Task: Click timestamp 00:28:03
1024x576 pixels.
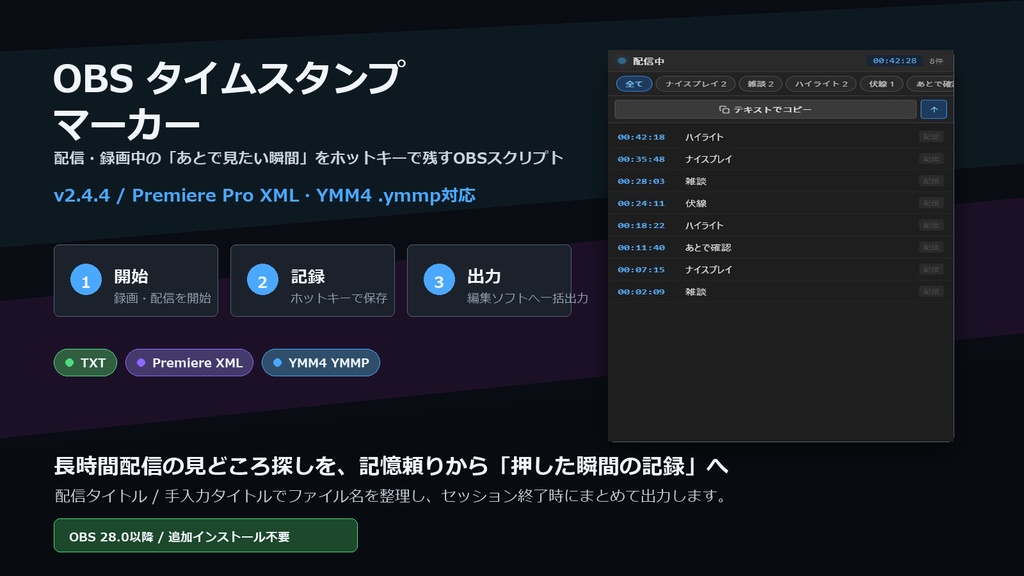Action: pos(641,182)
